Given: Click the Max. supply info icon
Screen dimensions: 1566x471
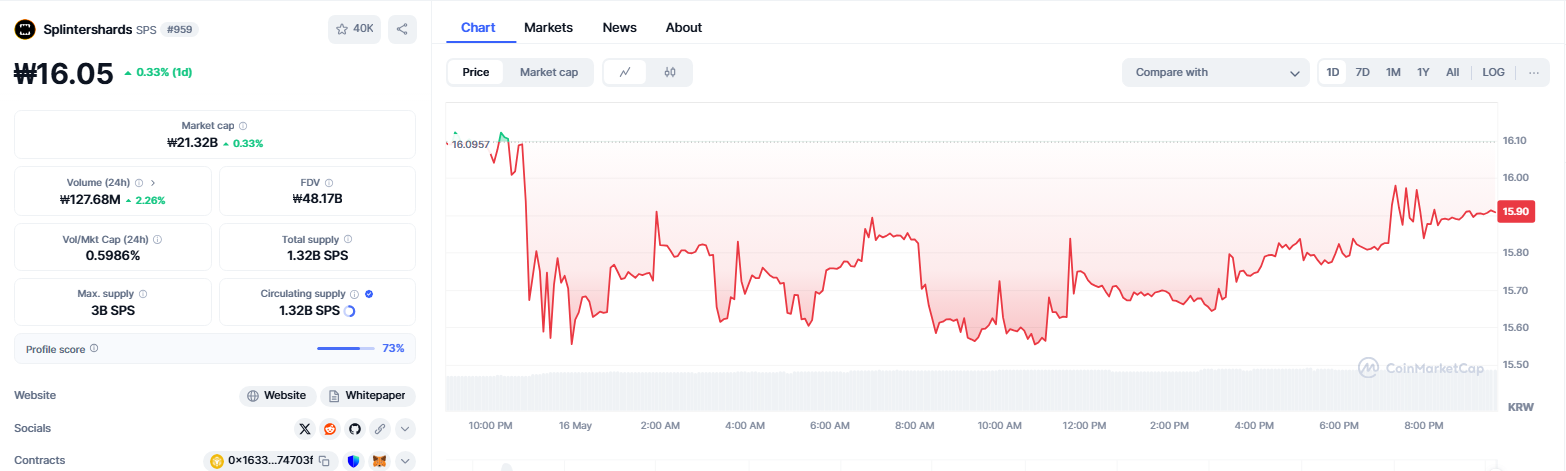Looking at the screenshot, I should (x=143, y=294).
